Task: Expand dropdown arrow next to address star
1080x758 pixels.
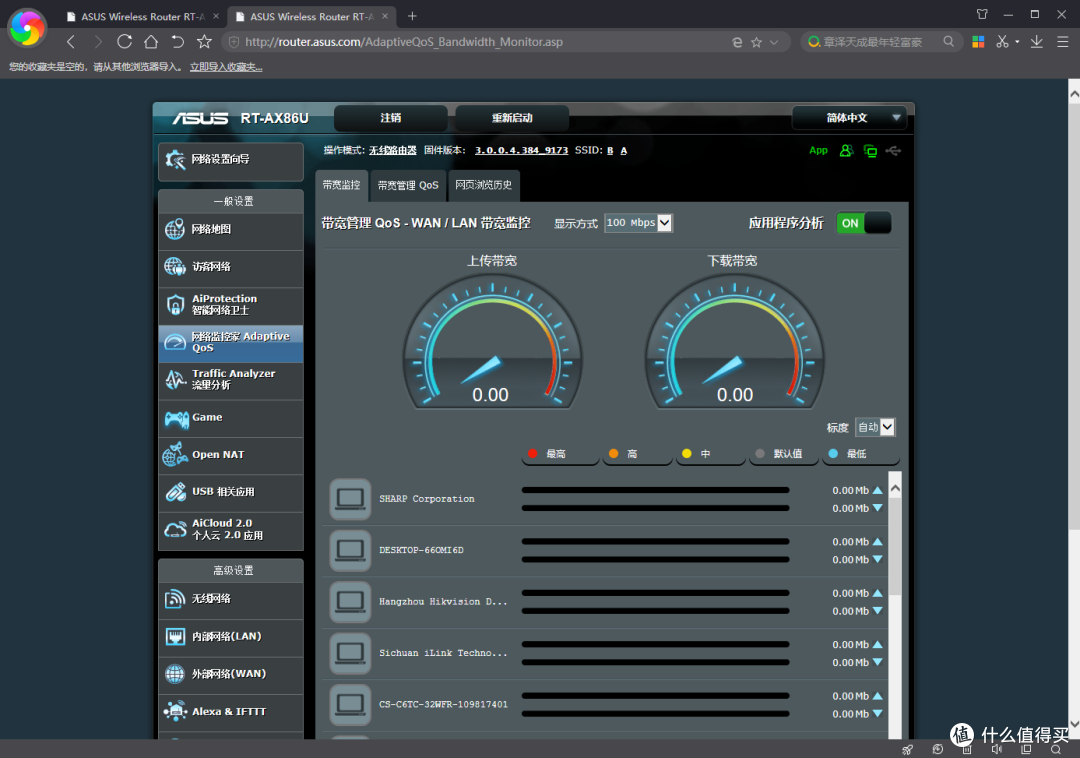Action: [774, 42]
